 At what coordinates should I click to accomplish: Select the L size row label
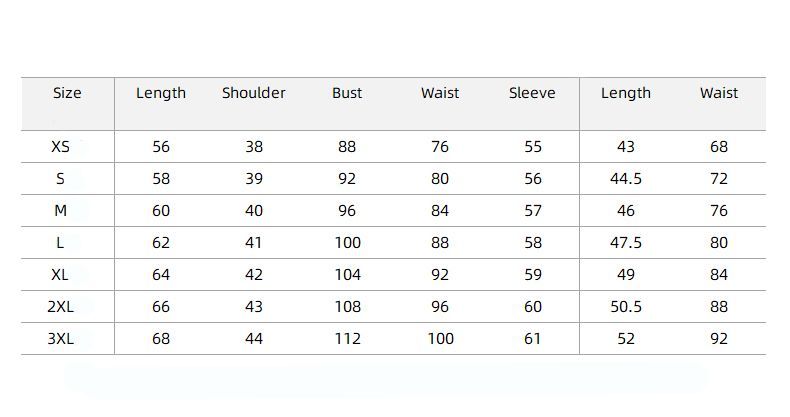tap(61, 243)
